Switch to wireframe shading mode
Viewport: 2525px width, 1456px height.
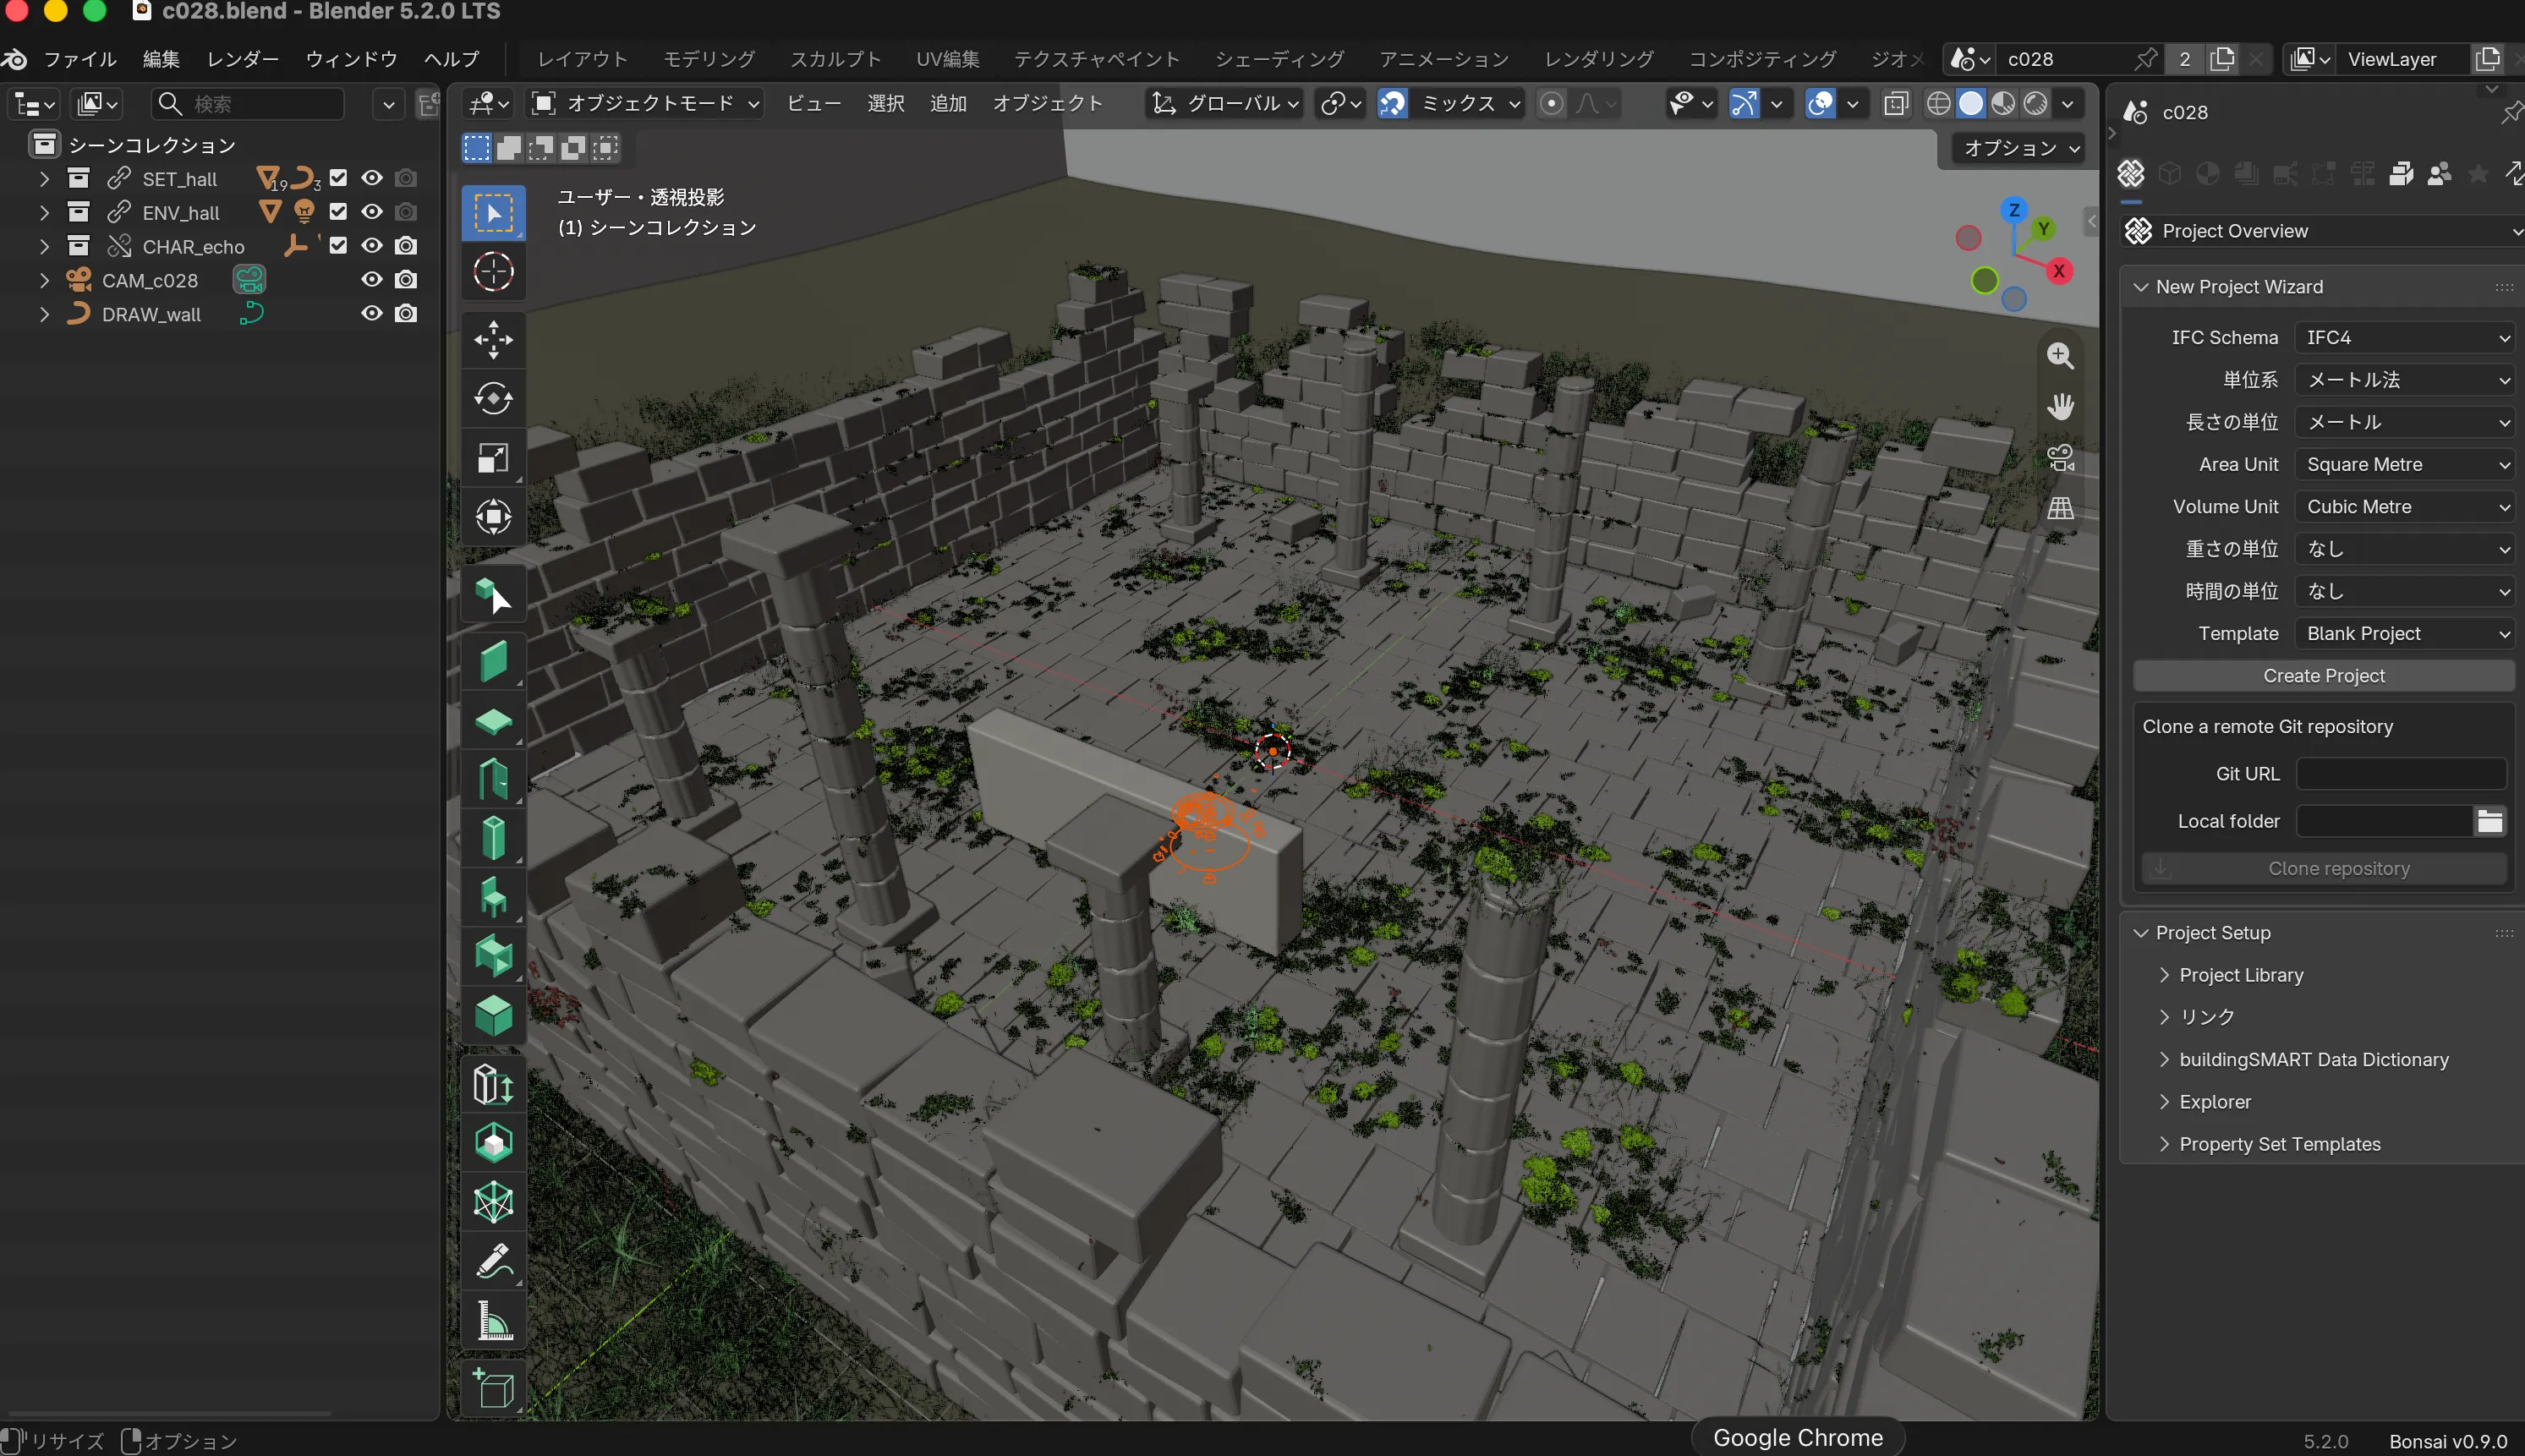pos(1938,103)
